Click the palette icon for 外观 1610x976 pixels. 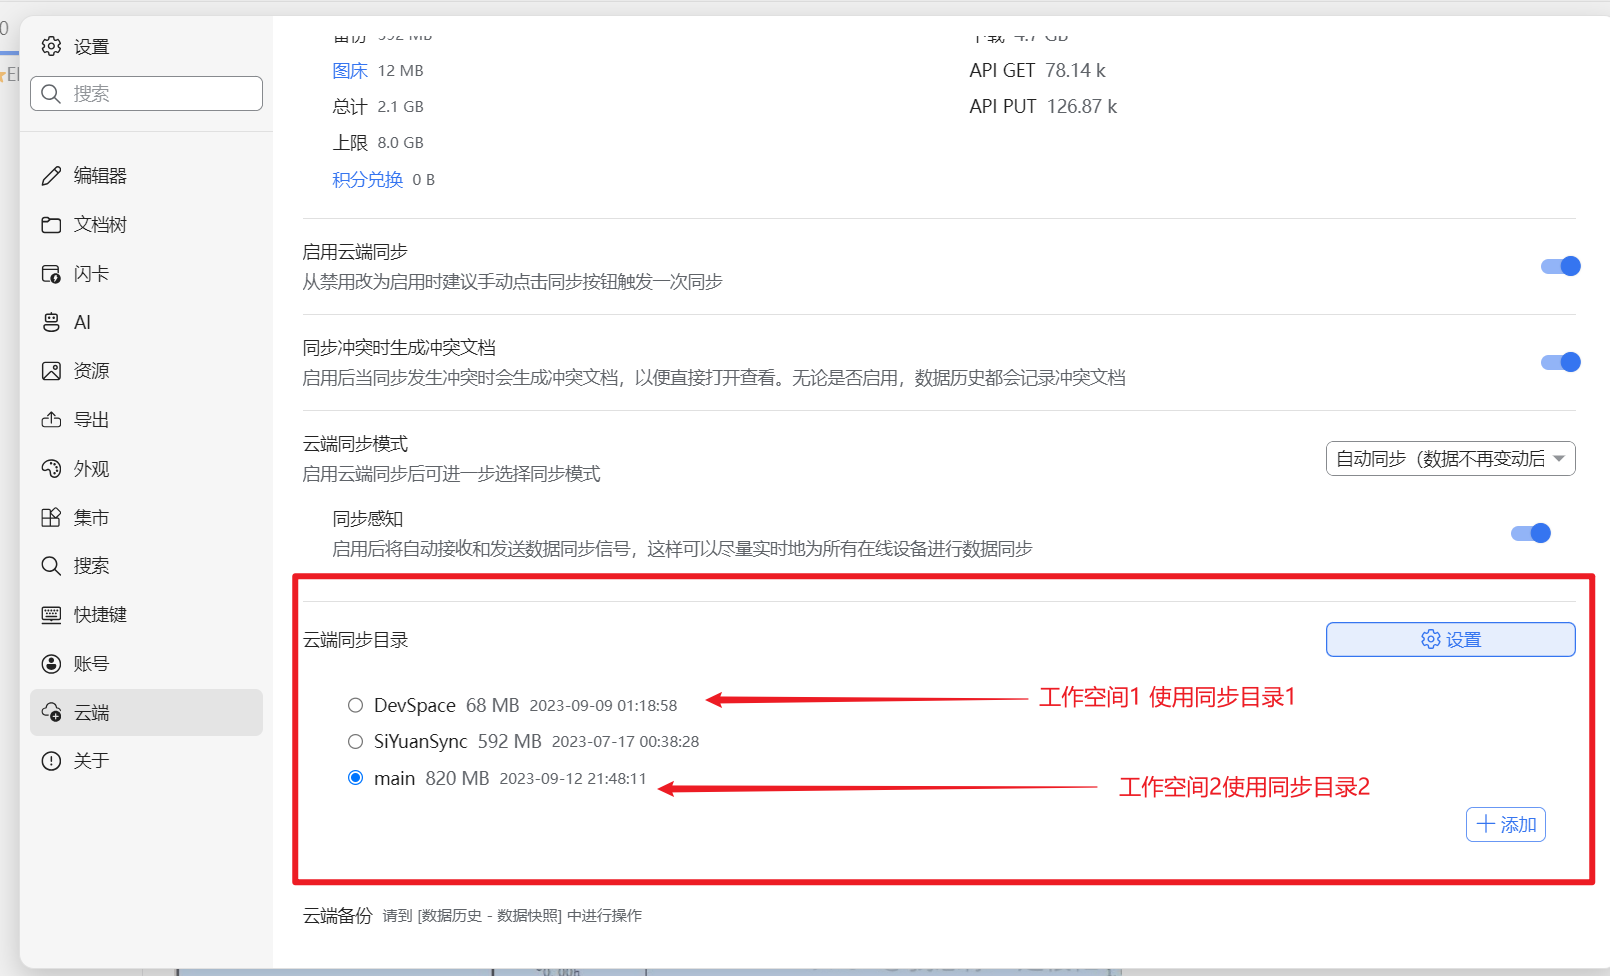pyautogui.click(x=51, y=469)
